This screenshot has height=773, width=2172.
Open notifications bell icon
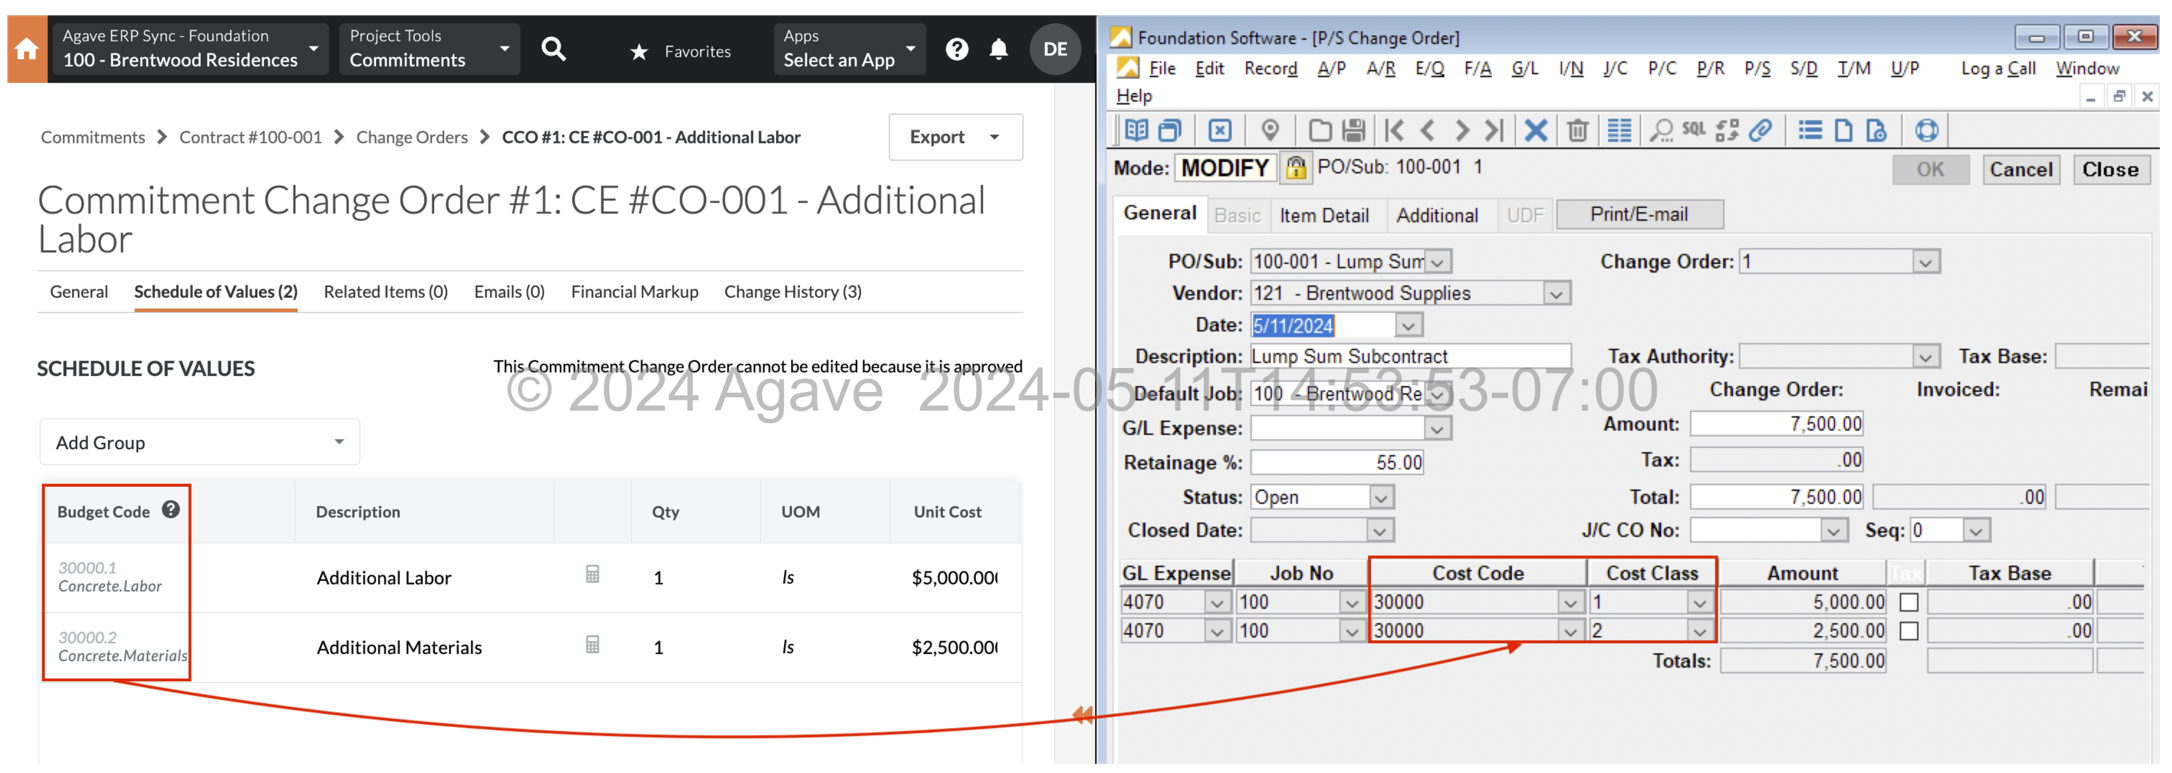click(x=999, y=49)
